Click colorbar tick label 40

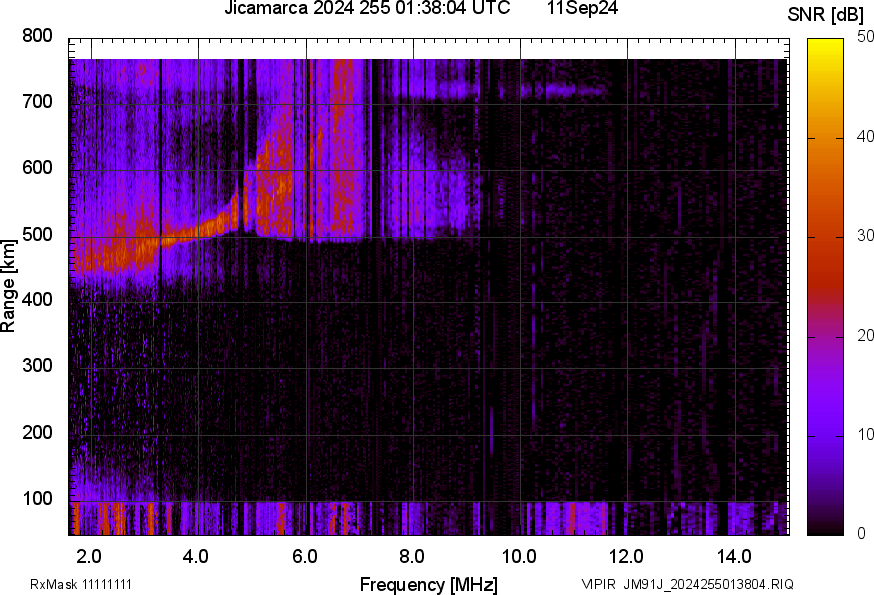865,136
